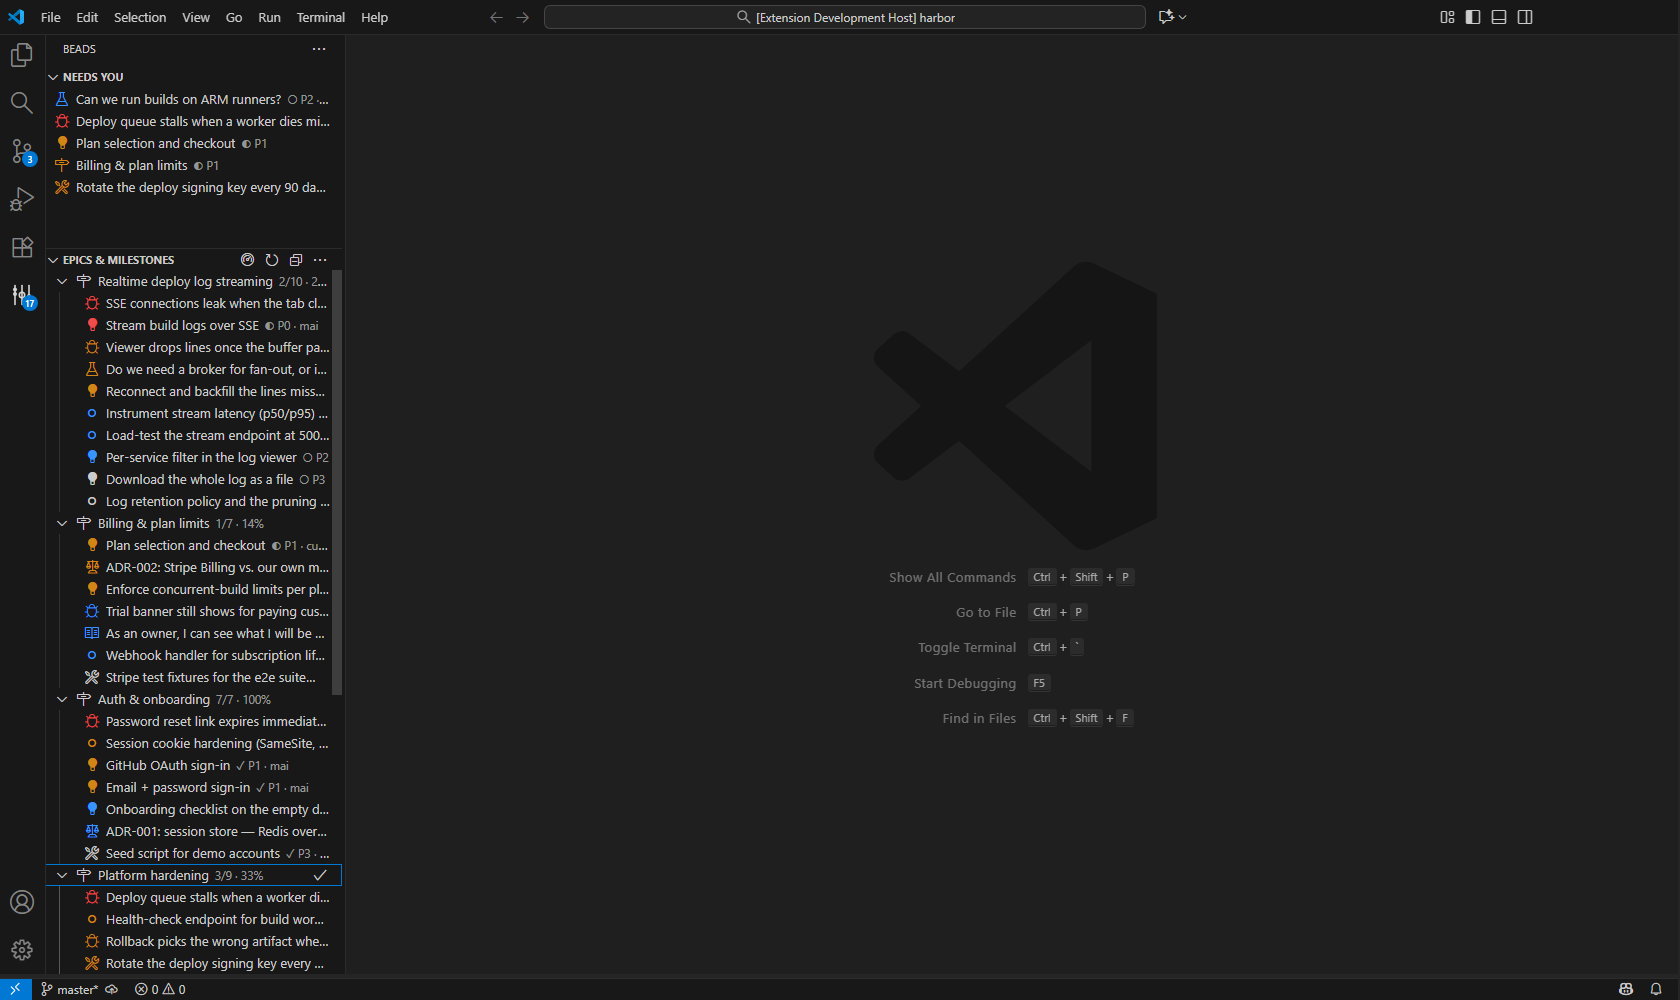
Task: Select 'Rollback picks the wrong artifact' item
Action: click(190, 941)
